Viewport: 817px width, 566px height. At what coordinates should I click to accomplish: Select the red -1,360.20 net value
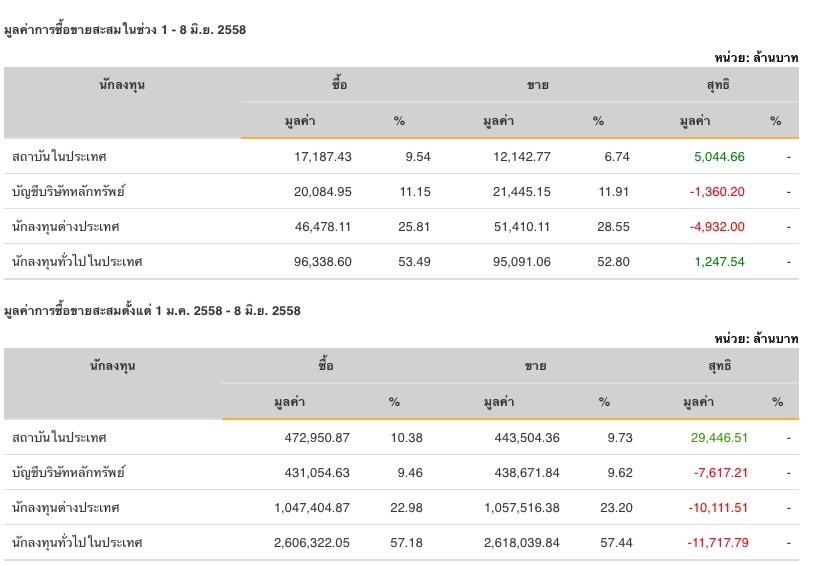pyautogui.click(x=717, y=191)
